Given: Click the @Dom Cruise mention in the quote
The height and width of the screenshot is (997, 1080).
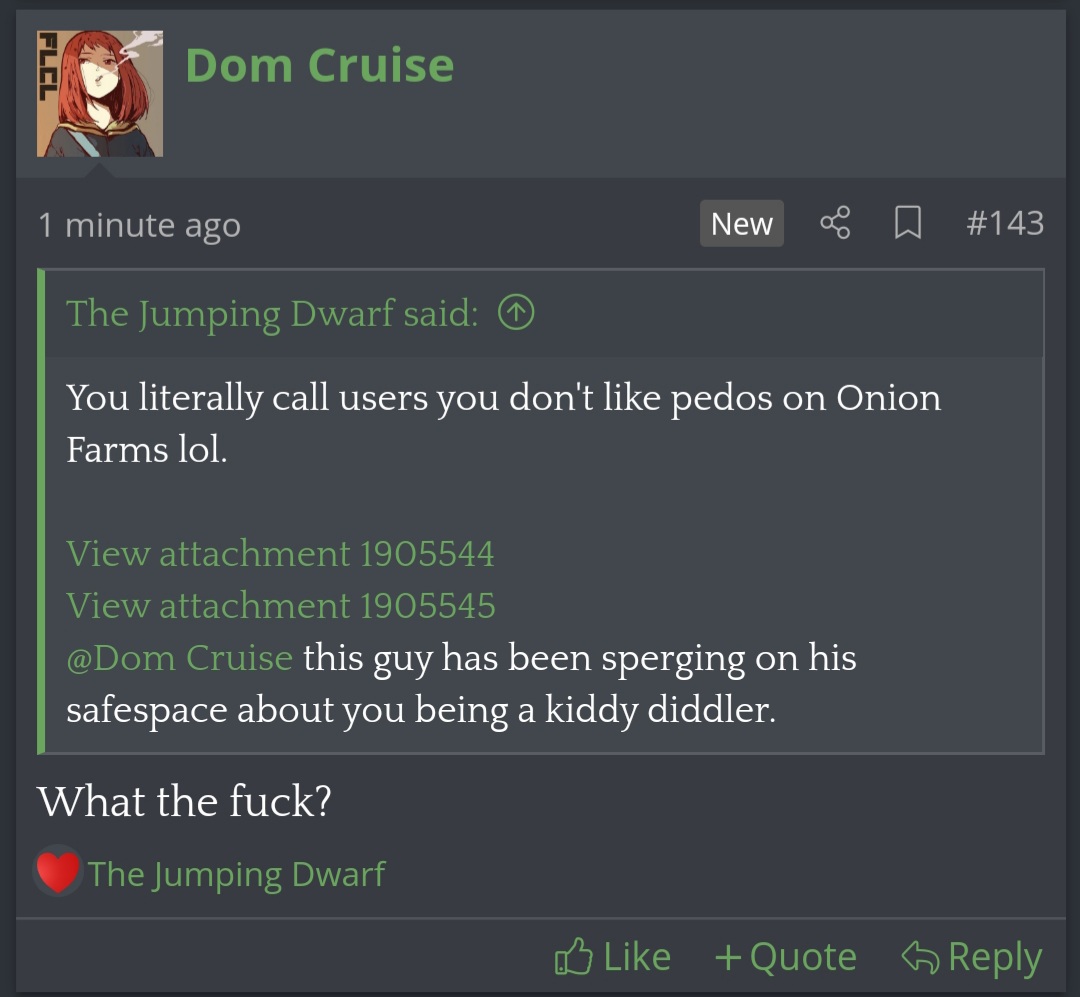Looking at the screenshot, I should tap(179, 658).
